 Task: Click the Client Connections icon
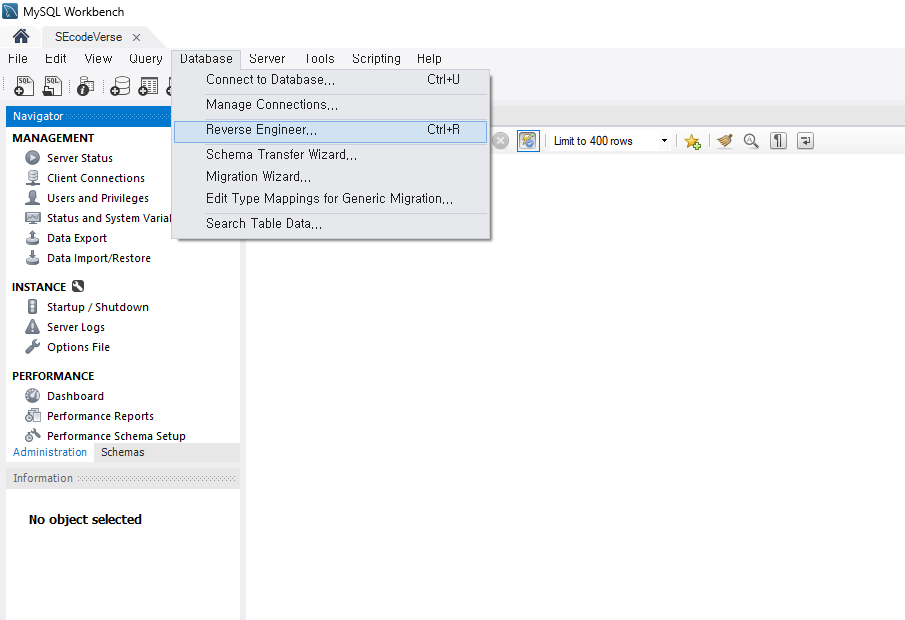pyautogui.click(x=32, y=178)
